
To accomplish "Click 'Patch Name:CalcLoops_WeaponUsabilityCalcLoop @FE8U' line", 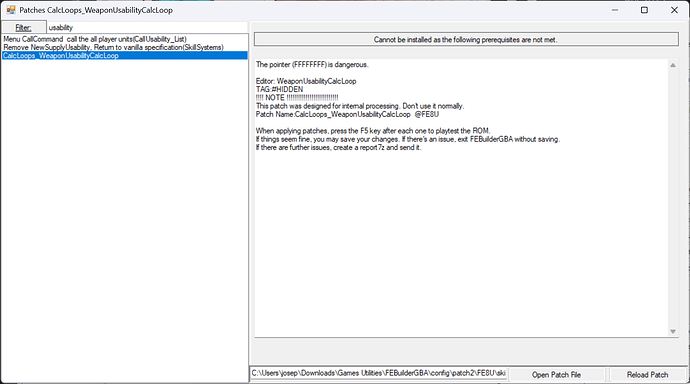I will tap(347, 114).
